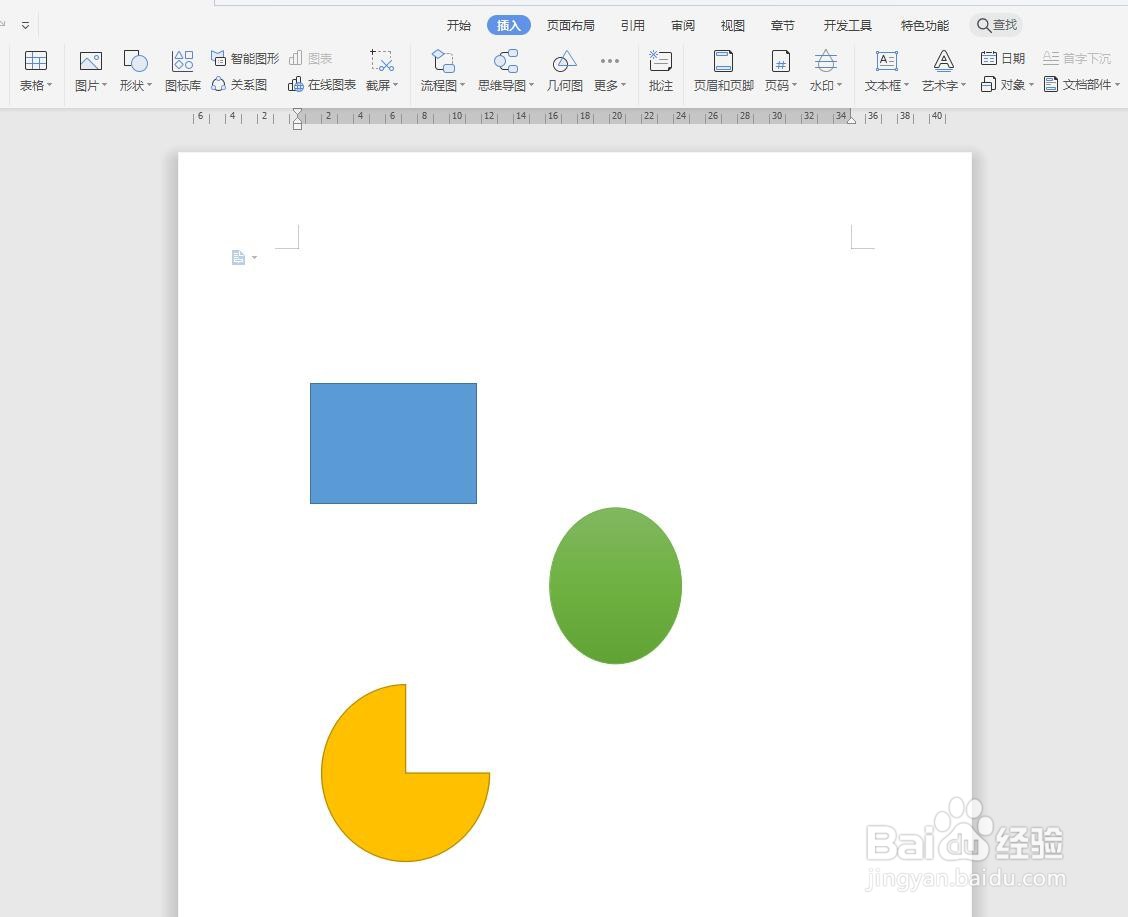Image resolution: width=1128 pixels, height=917 pixels.
Task: Click the 查找 search button
Action: tap(996, 25)
